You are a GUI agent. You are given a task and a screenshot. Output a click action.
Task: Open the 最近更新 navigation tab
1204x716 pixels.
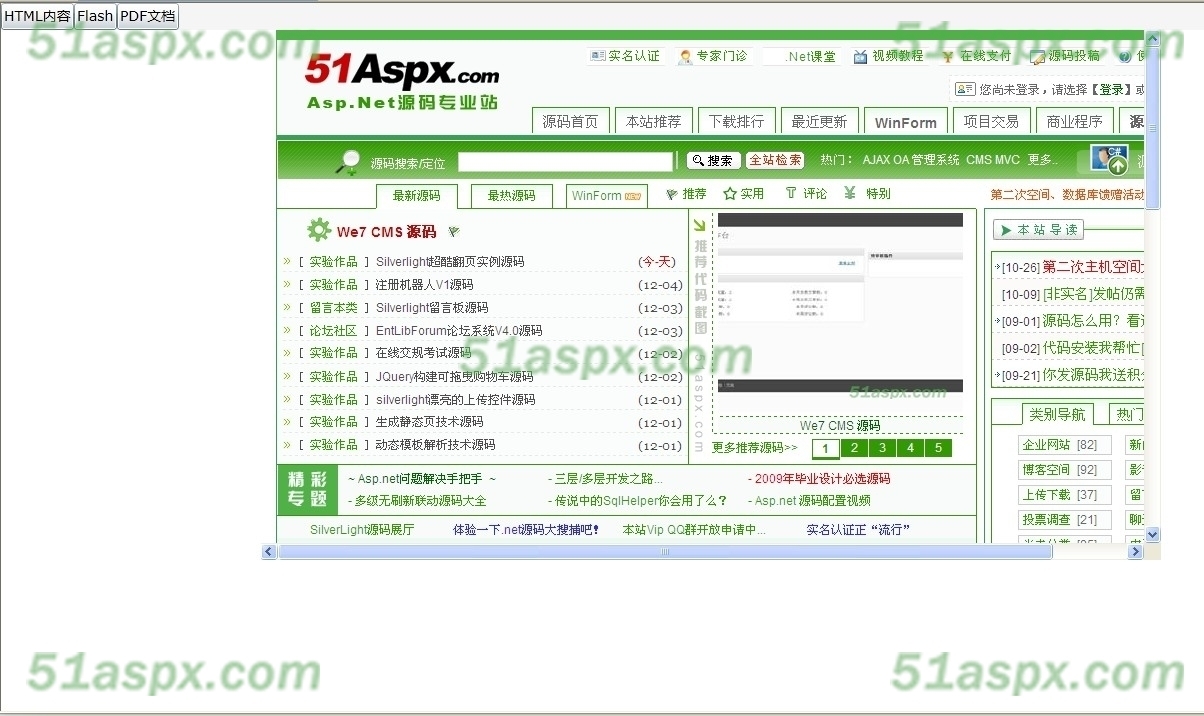point(819,121)
